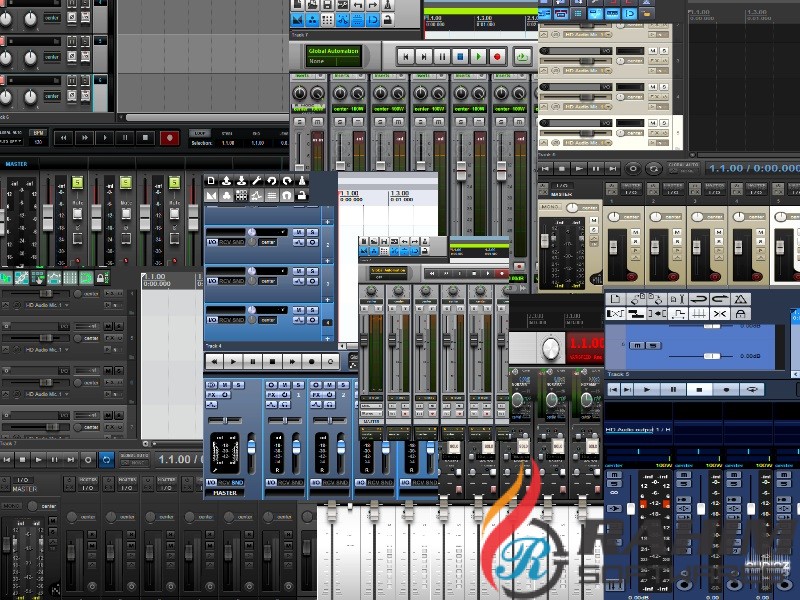Click the large 1.1.00 time display in the dark cream-mixer transport
Screen dimensions: 800x600
(725, 169)
